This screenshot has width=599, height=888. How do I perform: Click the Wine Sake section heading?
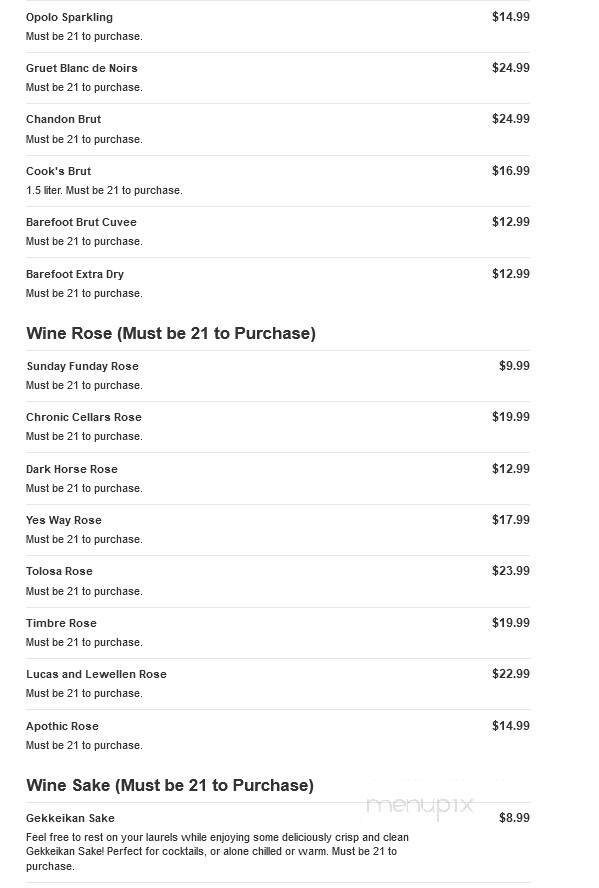170,785
